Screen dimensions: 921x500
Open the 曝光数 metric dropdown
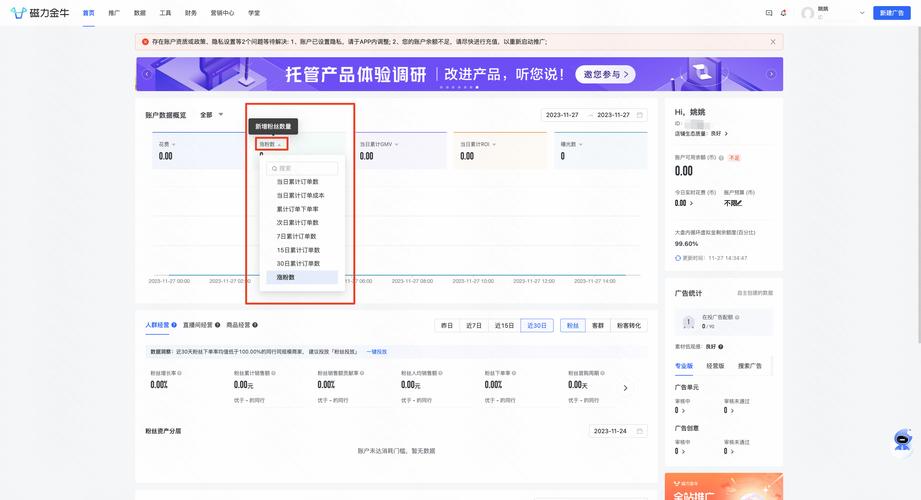point(572,145)
